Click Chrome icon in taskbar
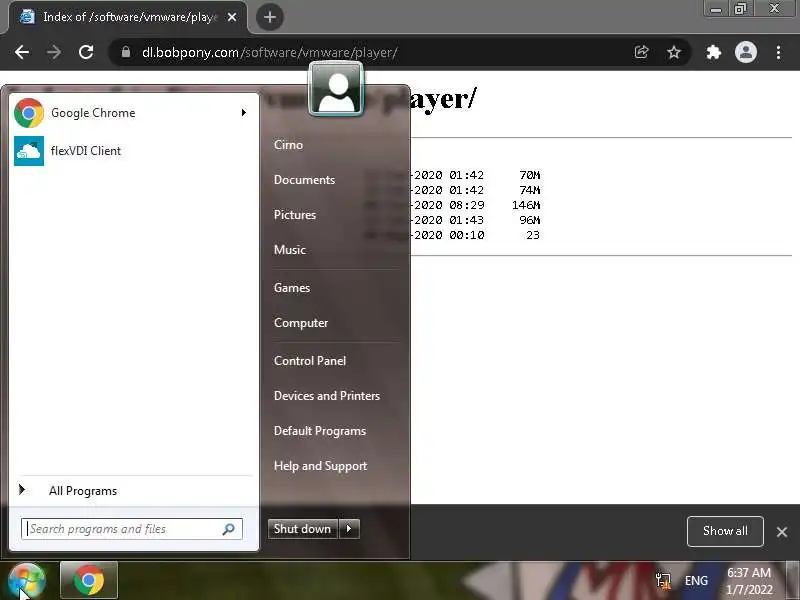Viewport: 800px width, 600px height. click(89, 581)
